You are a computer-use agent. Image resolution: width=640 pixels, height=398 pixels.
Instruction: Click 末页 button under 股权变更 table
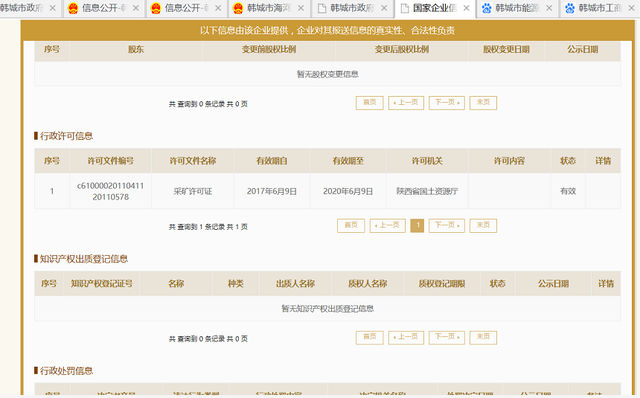[483, 102]
